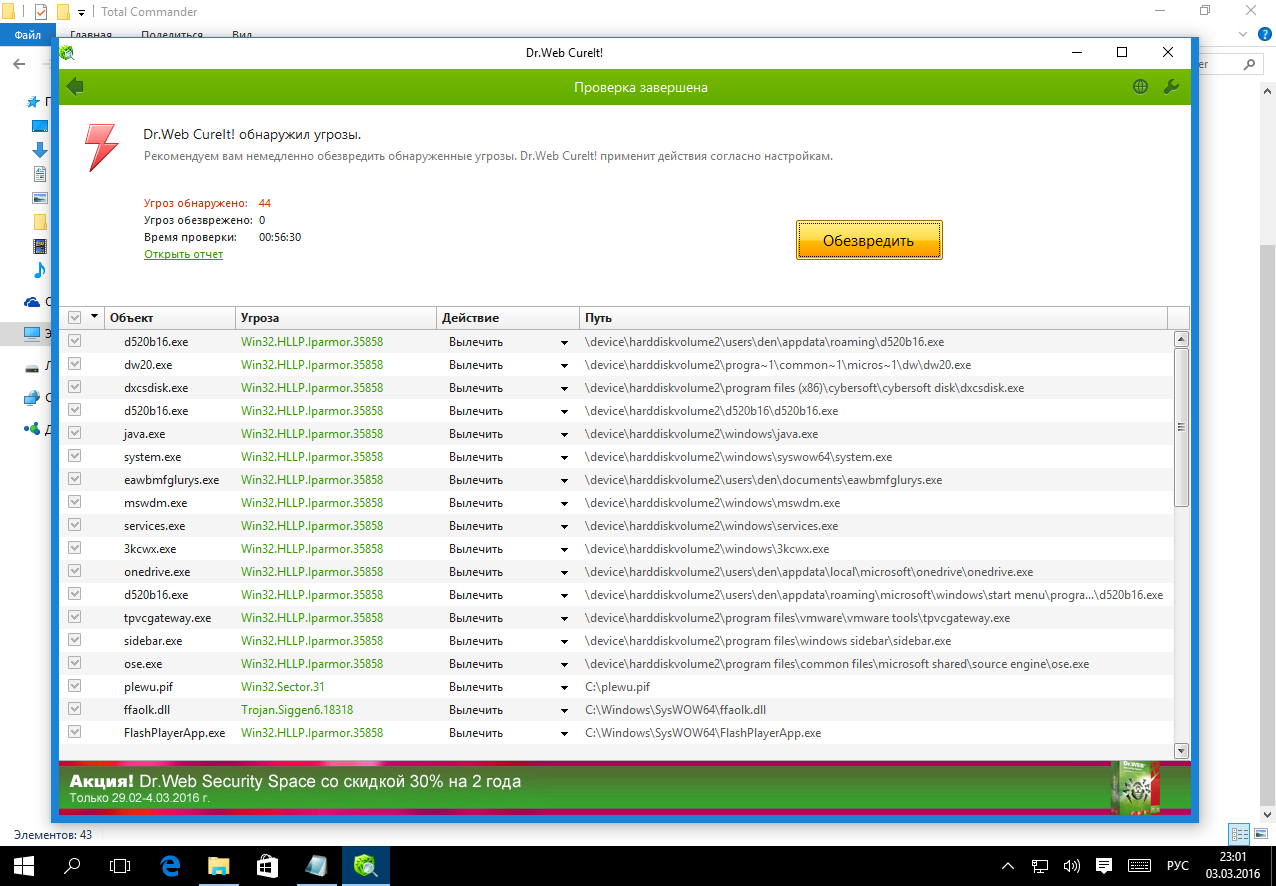Open the Открыть отчет link
This screenshot has width=1276, height=886.
(183, 254)
